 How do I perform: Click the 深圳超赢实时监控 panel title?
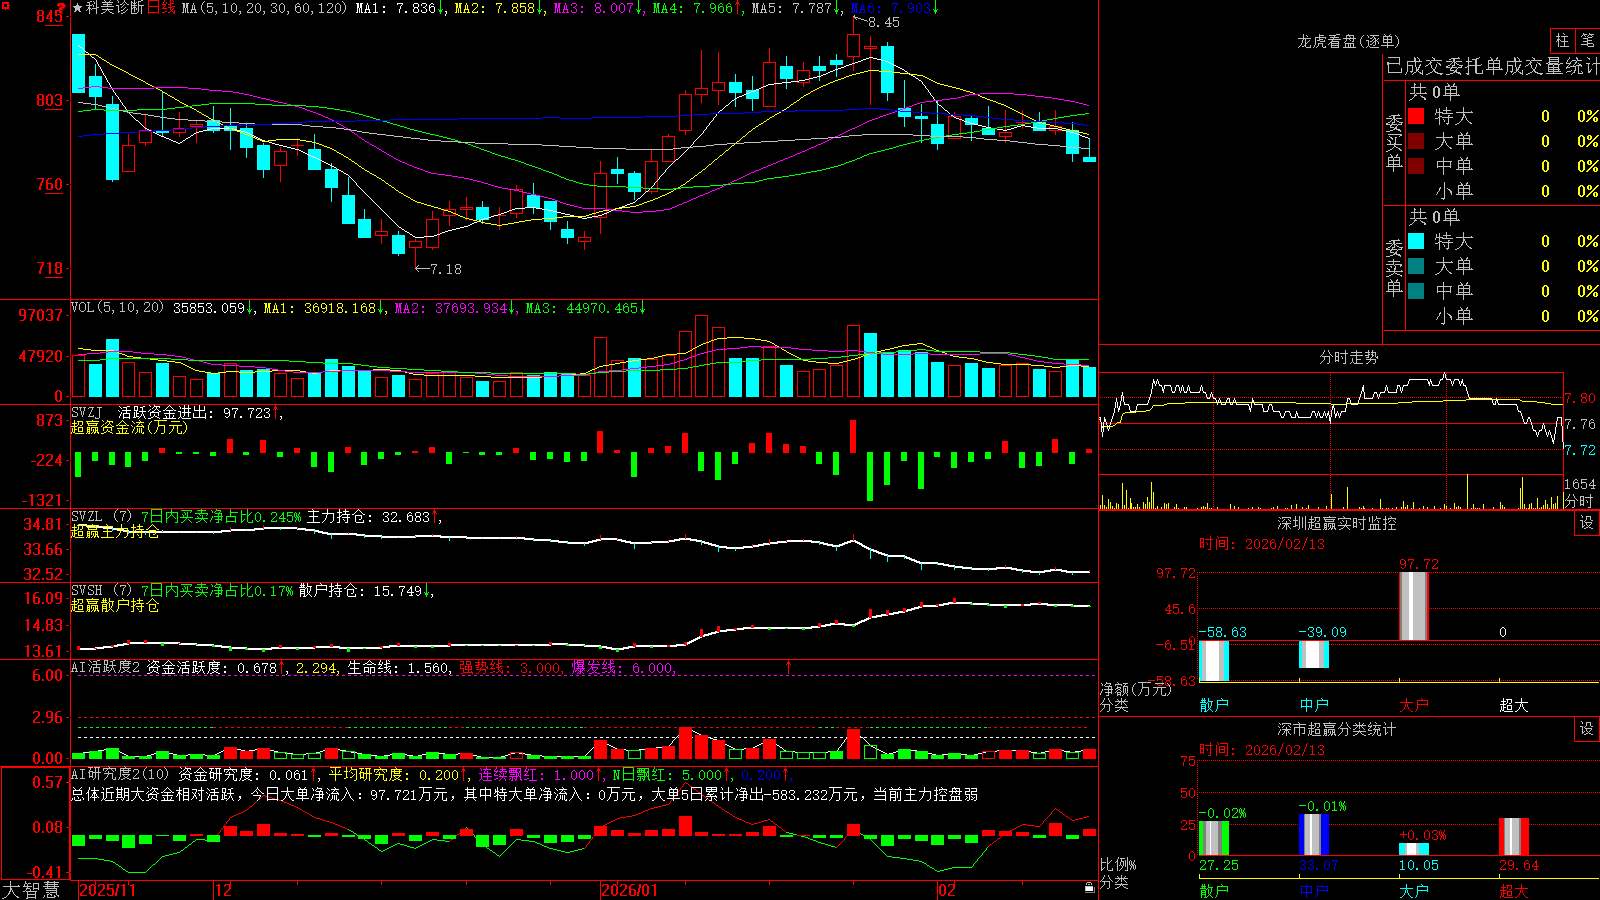(1336, 523)
